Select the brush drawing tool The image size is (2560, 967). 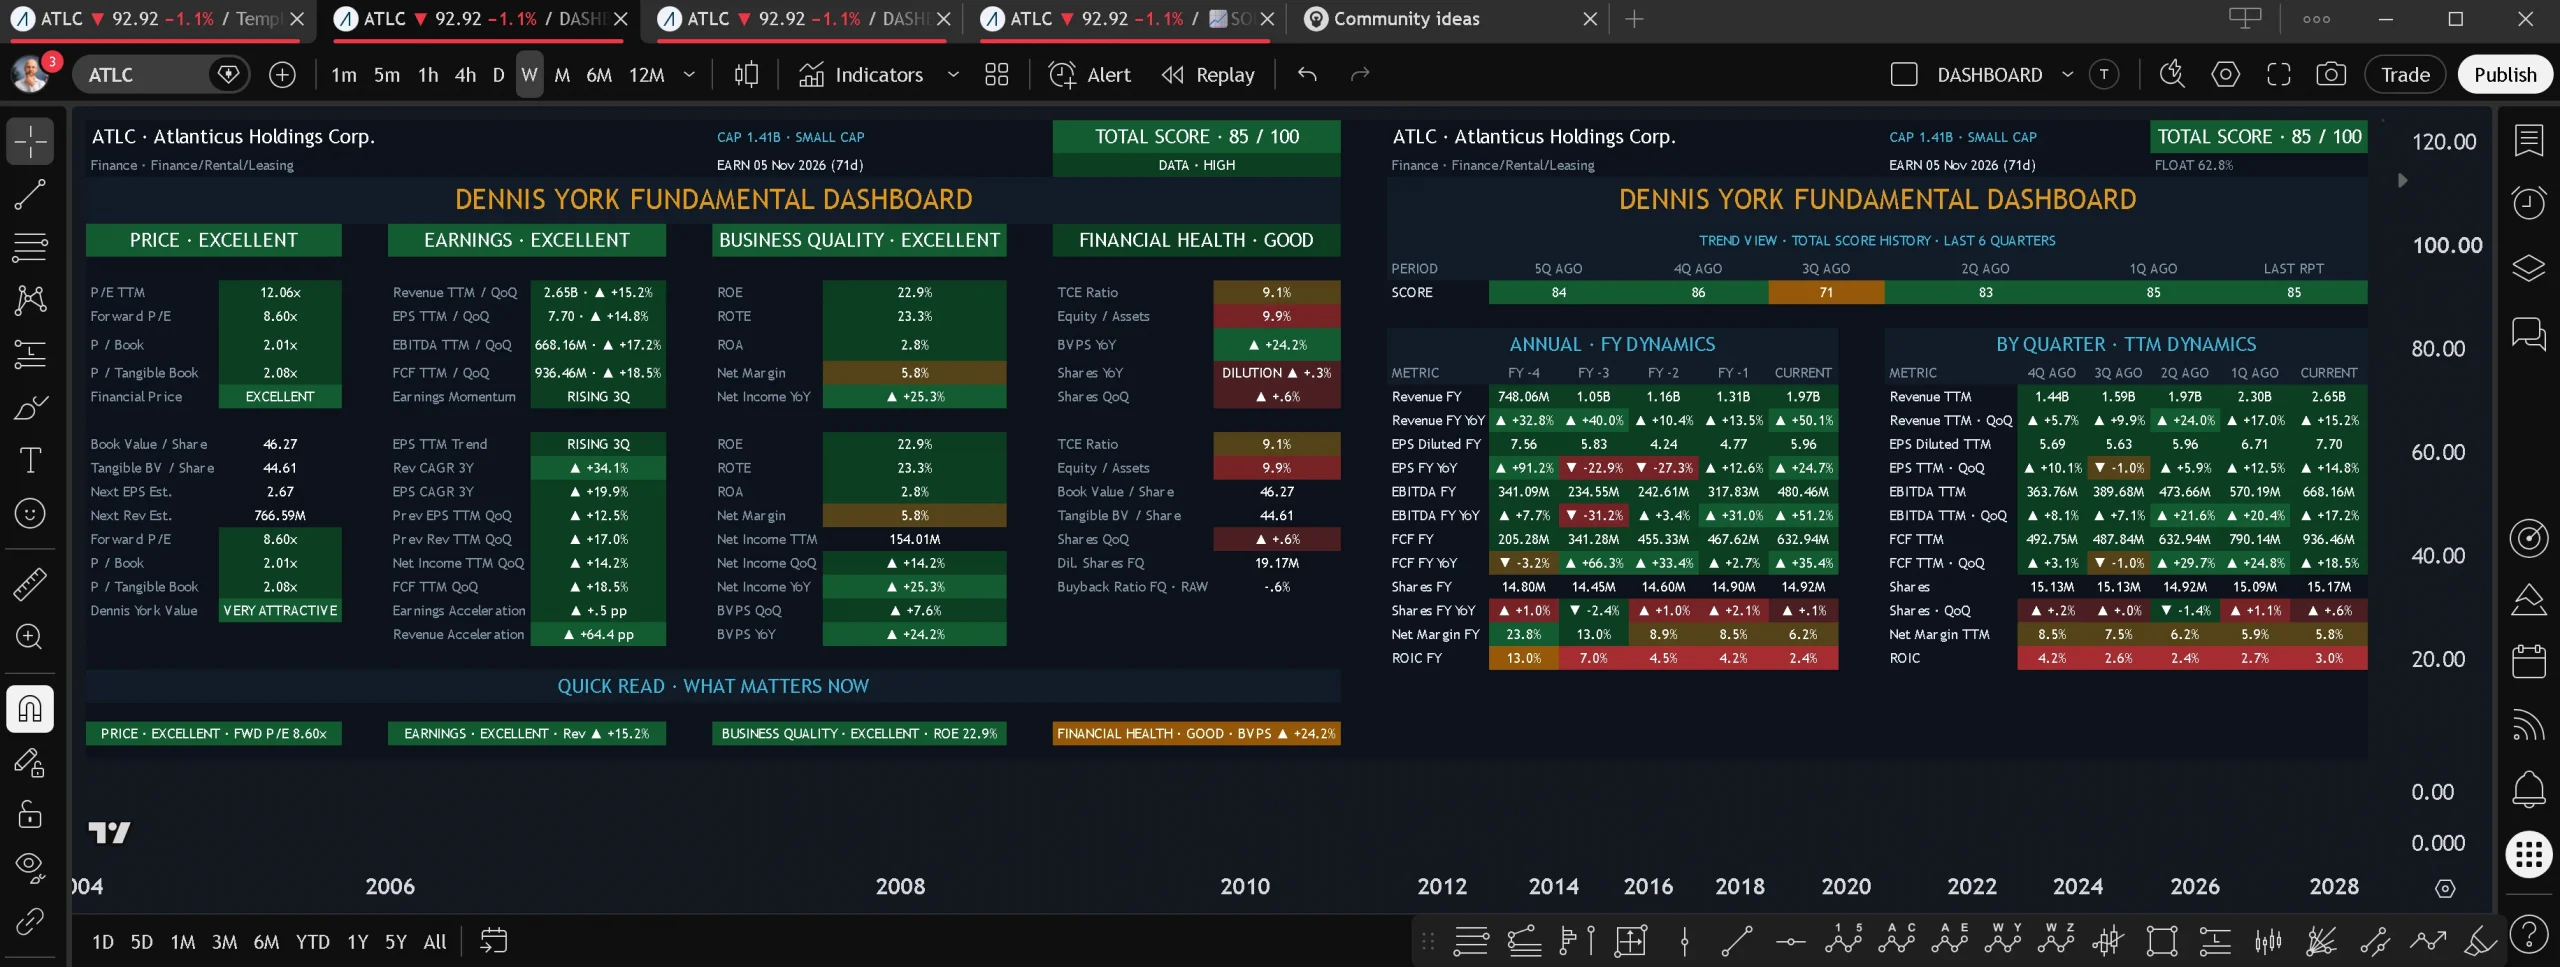(30, 407)
